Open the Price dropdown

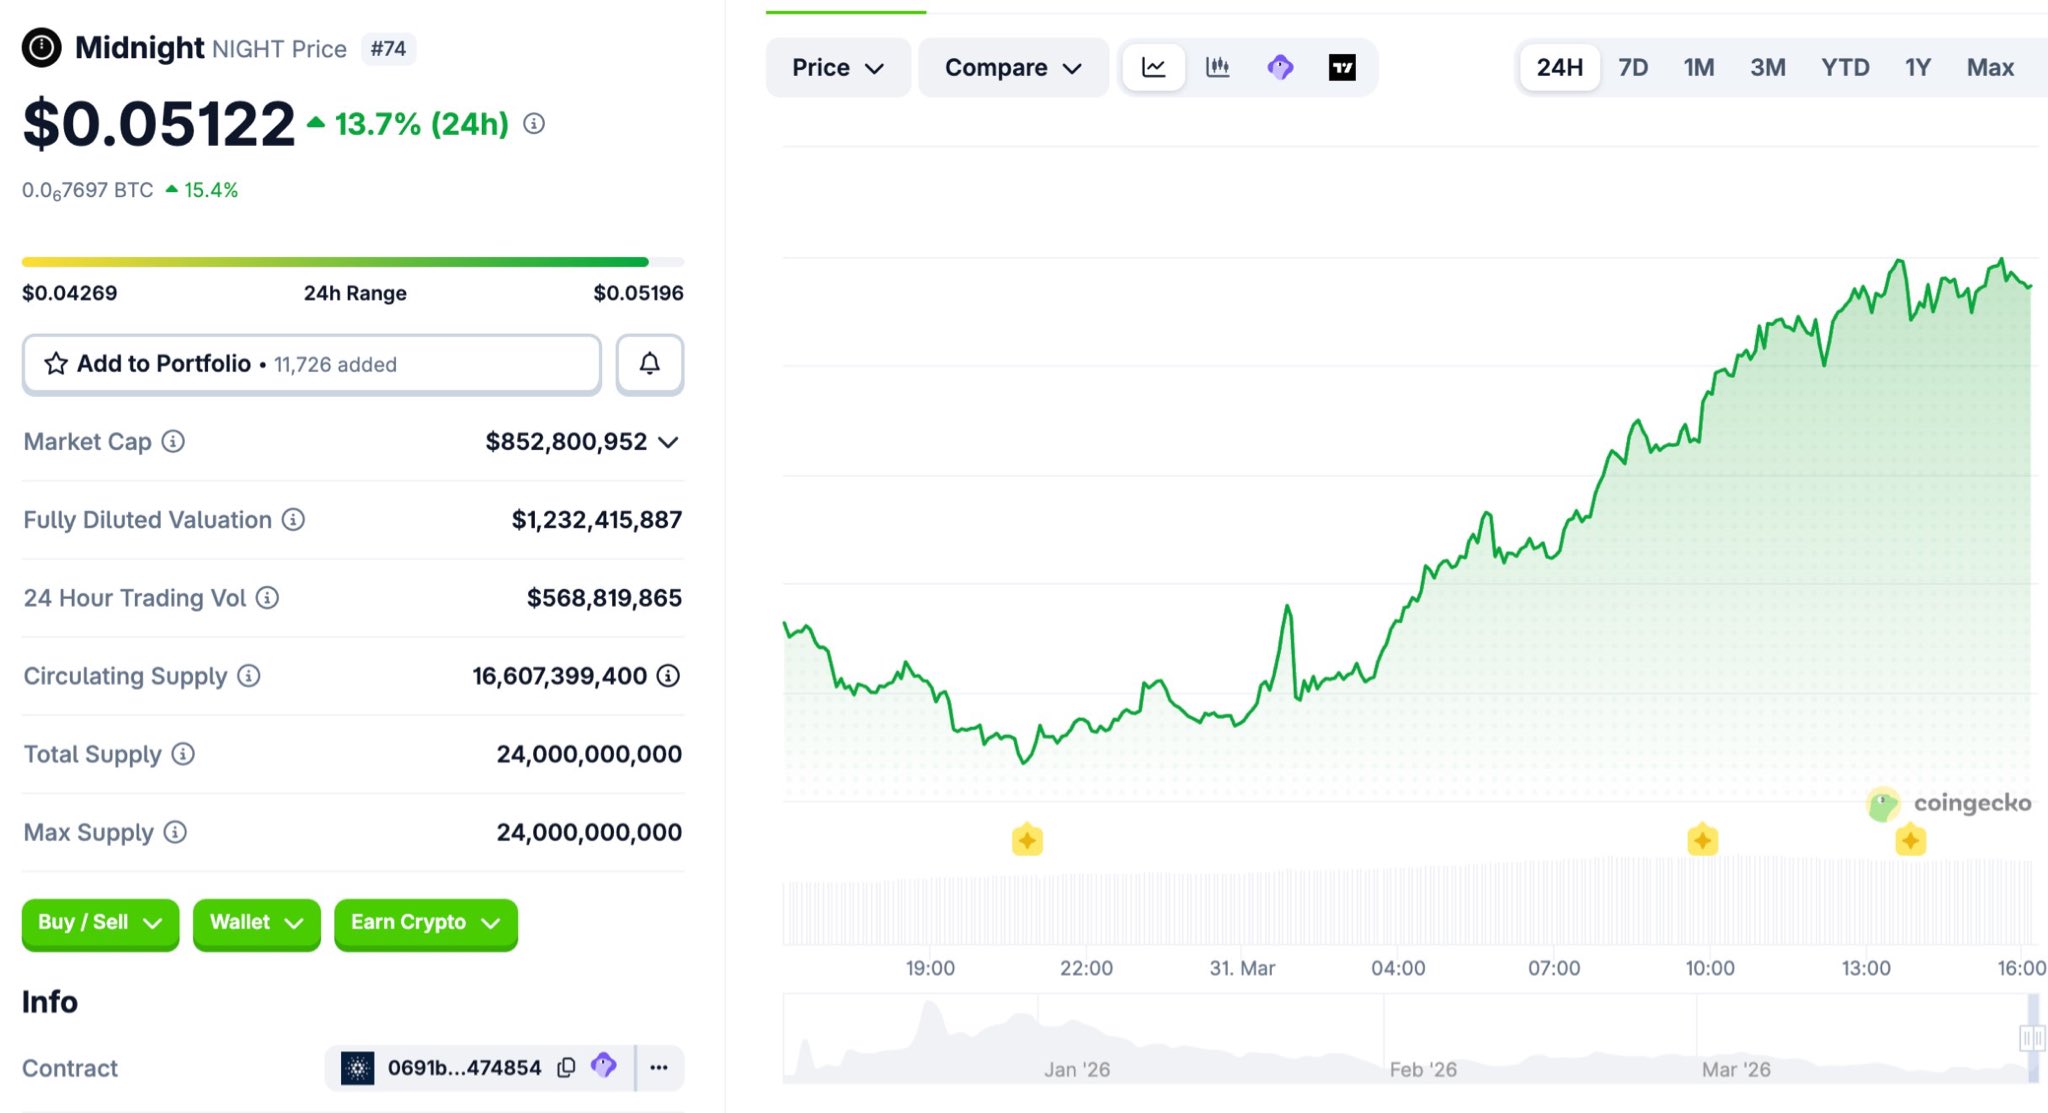point(837,67)
